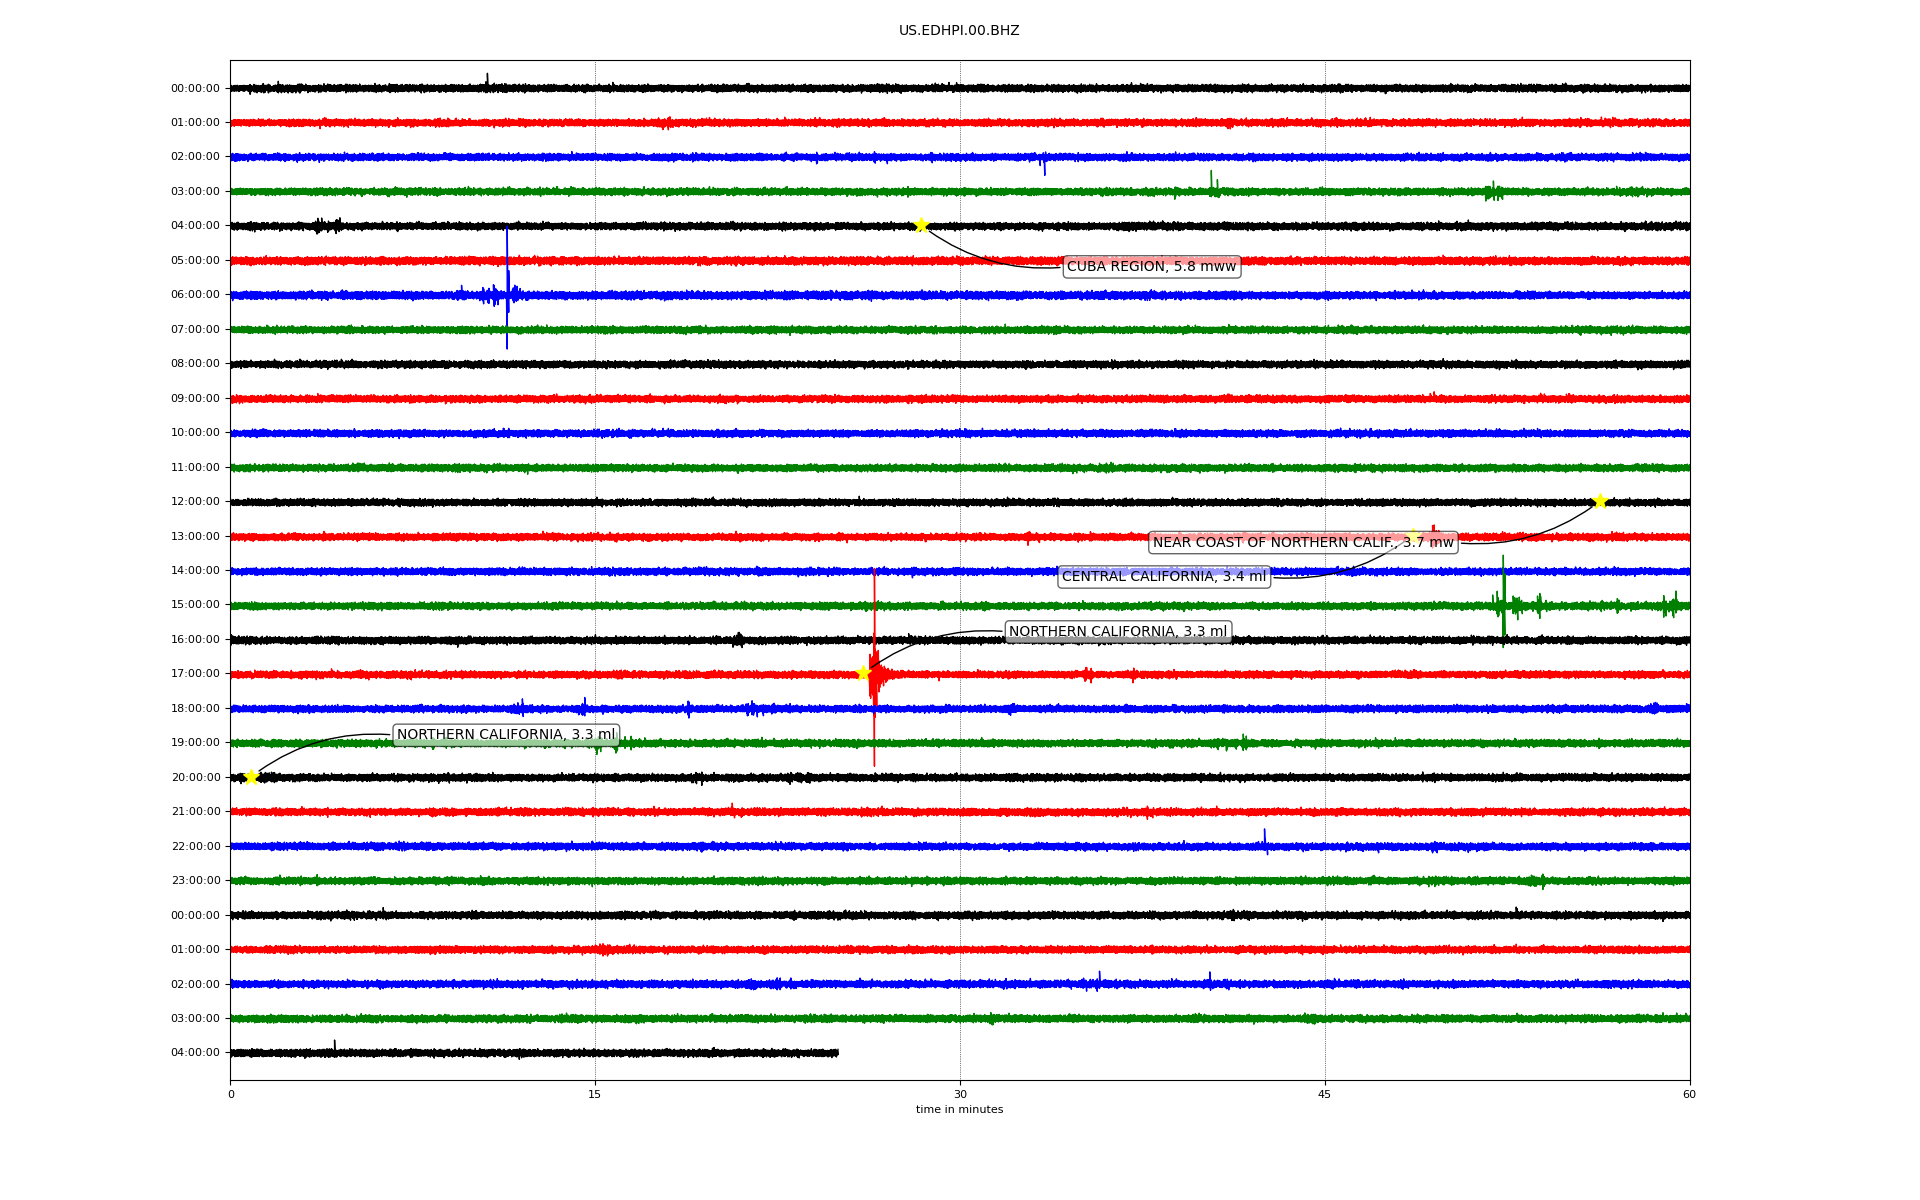Image resolution: width=1920 pixels, height=1200 pixels.
Task: Click the 'time in minutes' axis label
Action: (x=959, y=1110)
